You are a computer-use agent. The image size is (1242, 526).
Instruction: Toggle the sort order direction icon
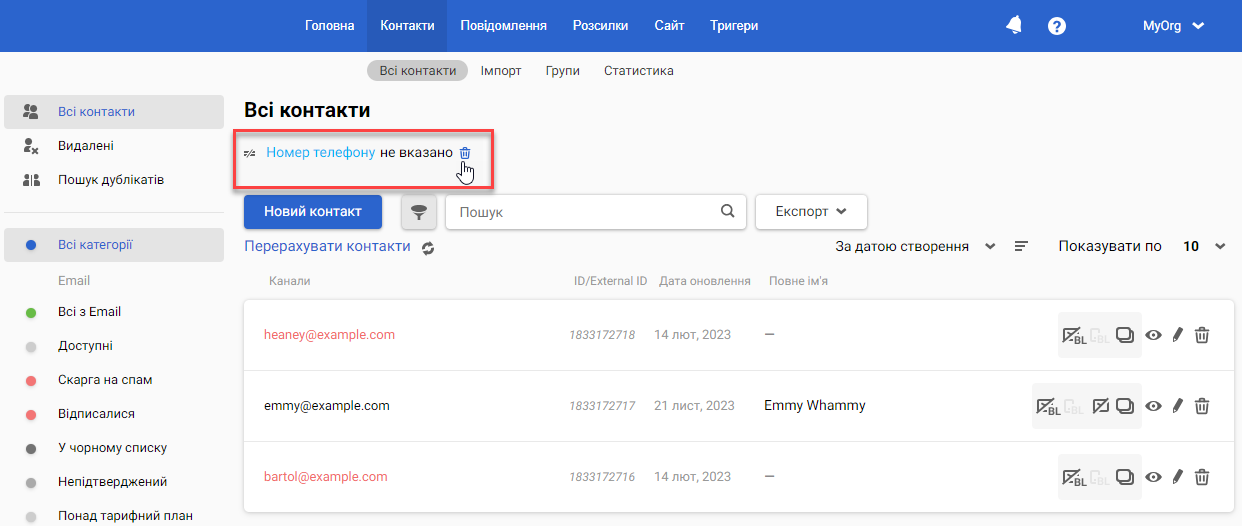coord(1021,246)
